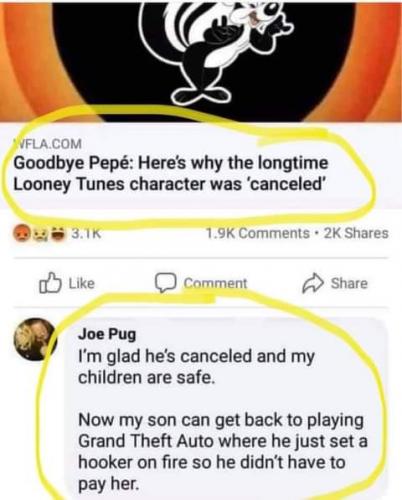Open the Goodbye Pepé article headline
The image size is (402, 500).
click(x=171, y=173)
